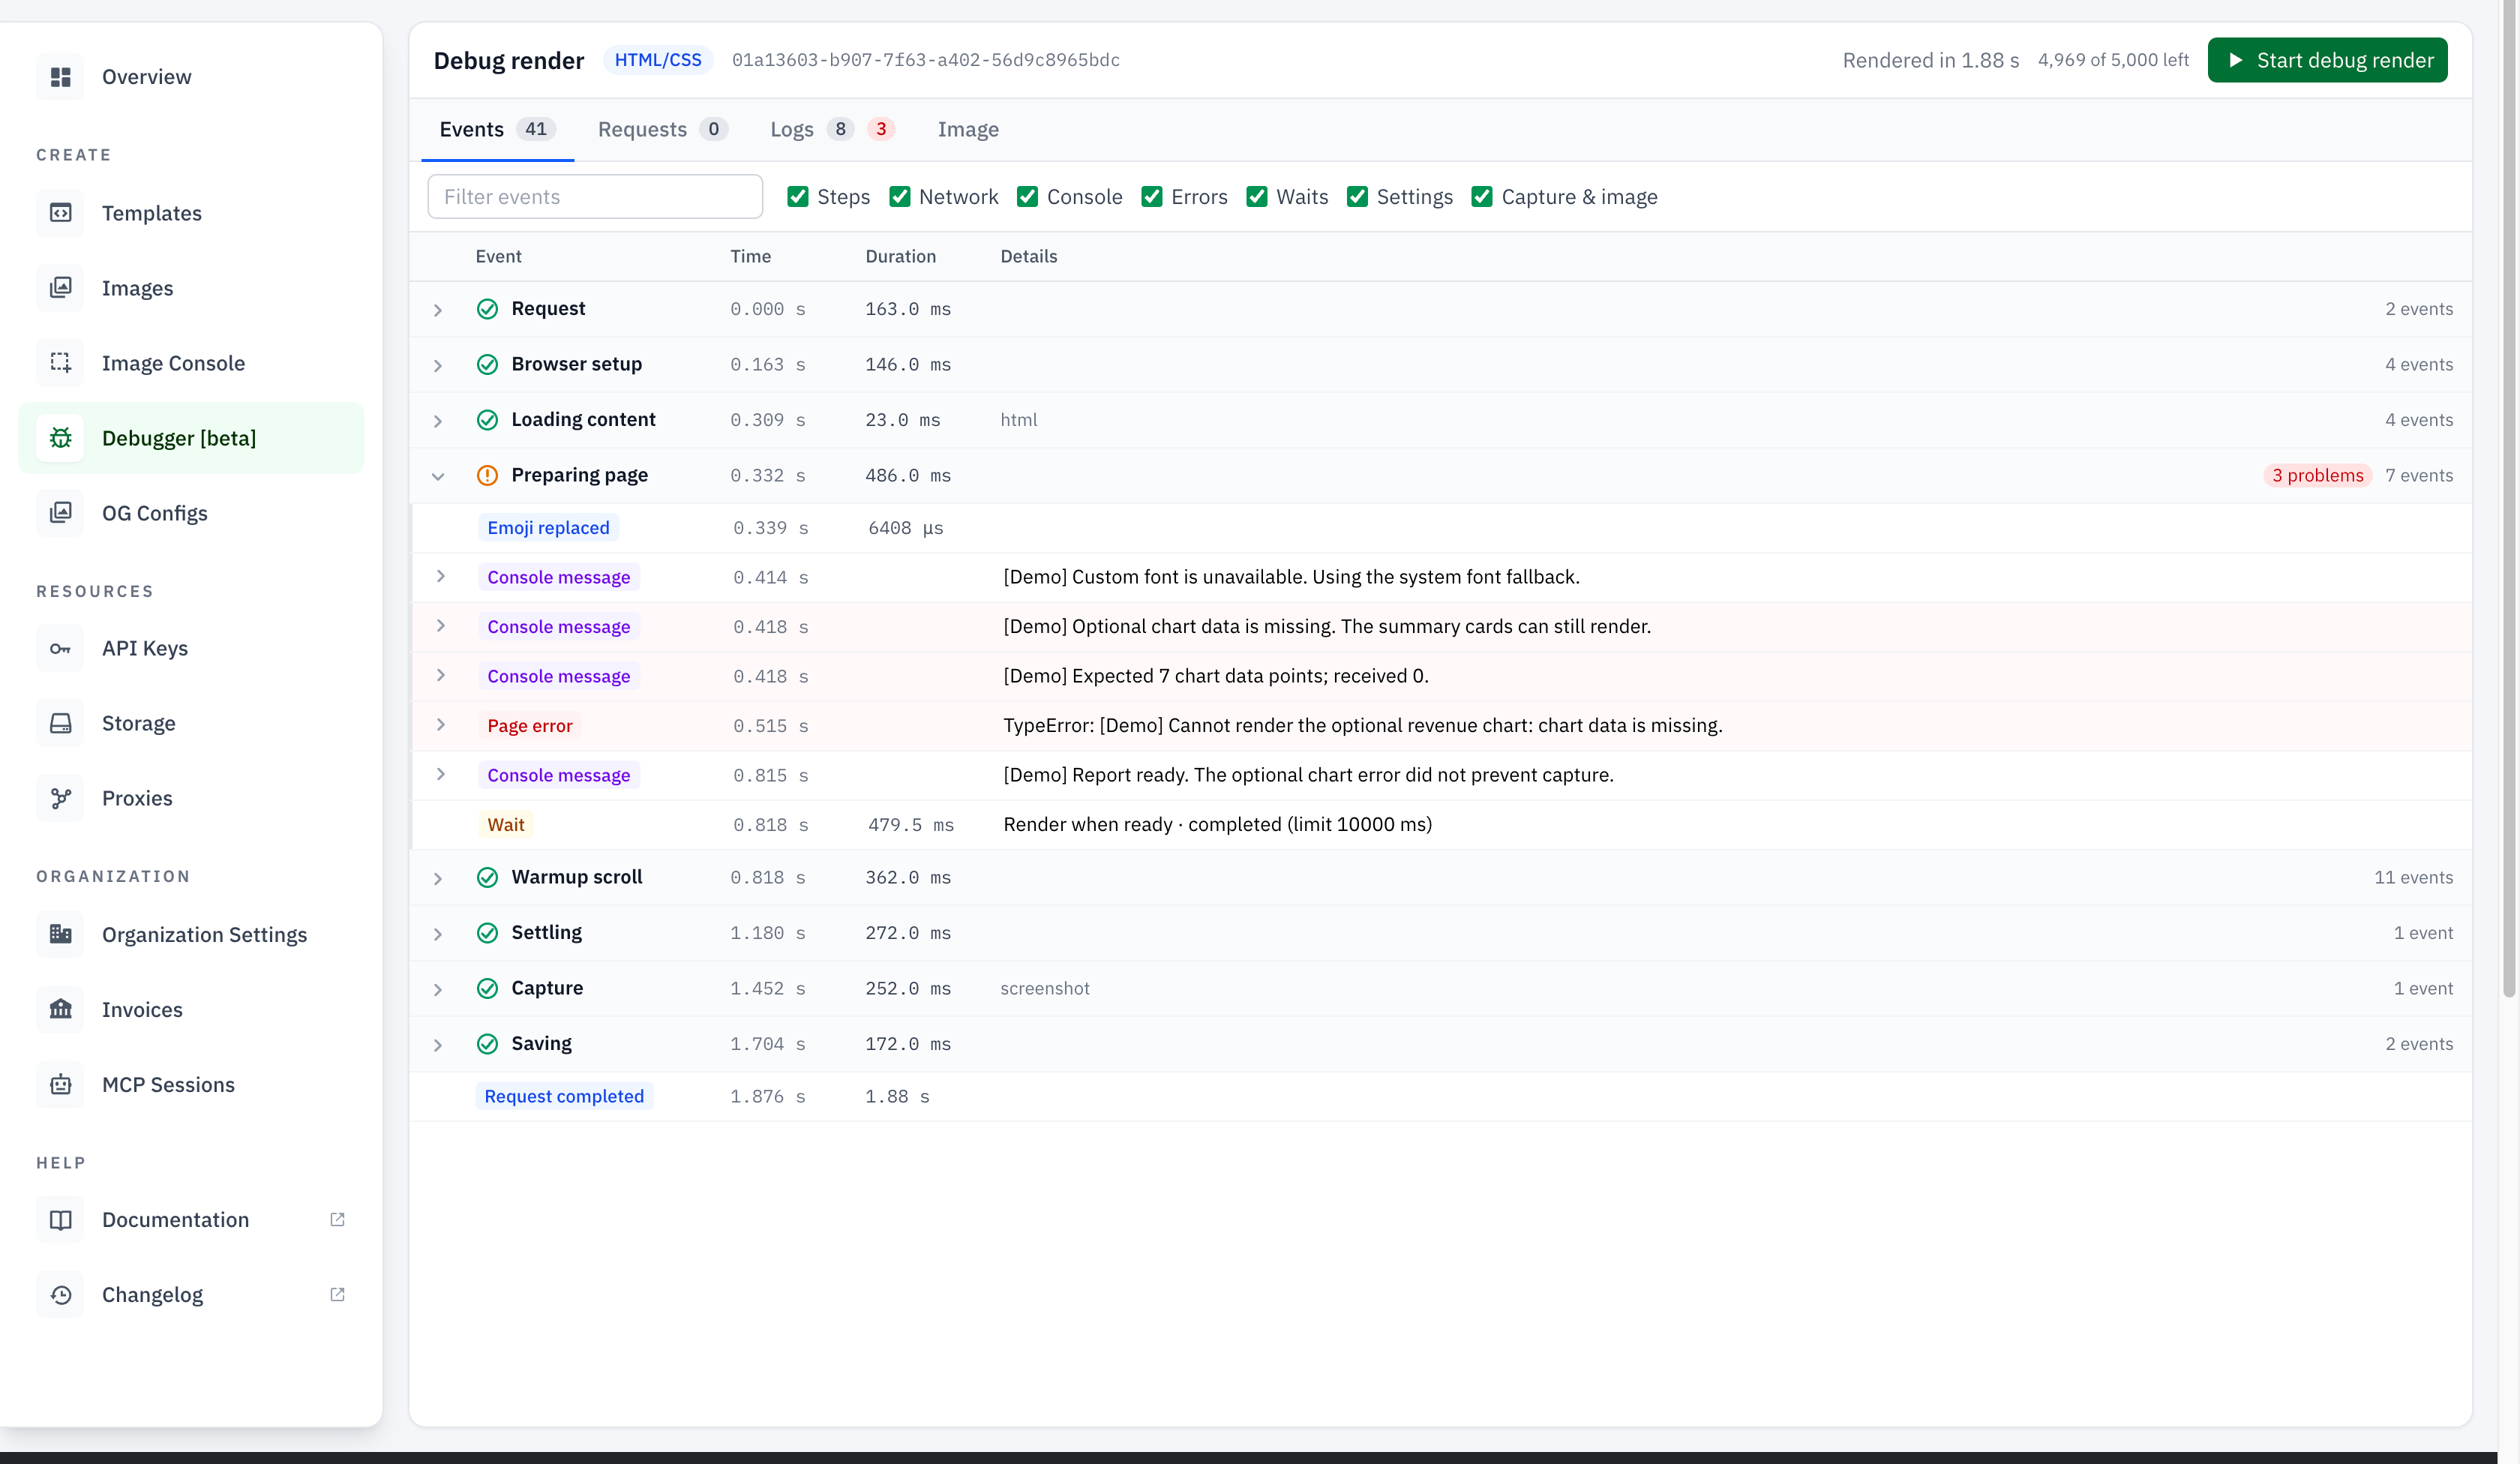2520x1464 pixels.
Task: Open the OG Configs icon
Action: (61, 513)
